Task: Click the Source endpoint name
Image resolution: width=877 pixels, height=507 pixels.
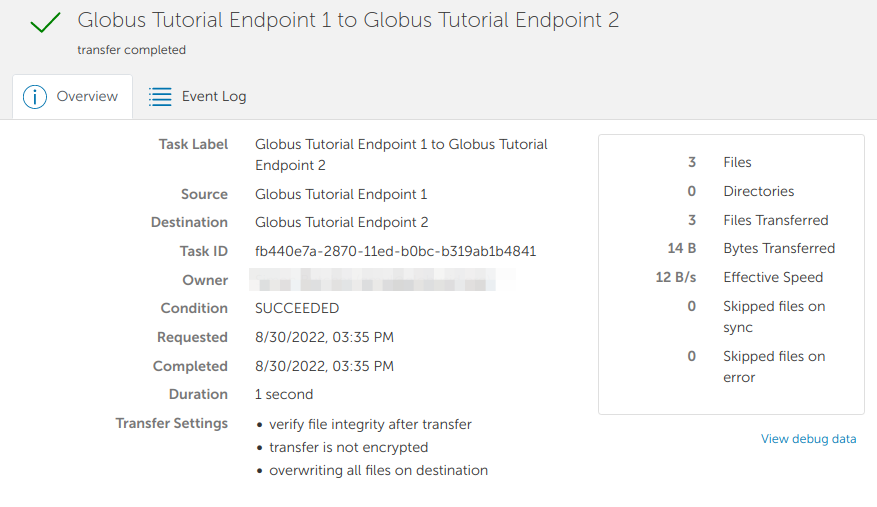Action: point(341,194)
